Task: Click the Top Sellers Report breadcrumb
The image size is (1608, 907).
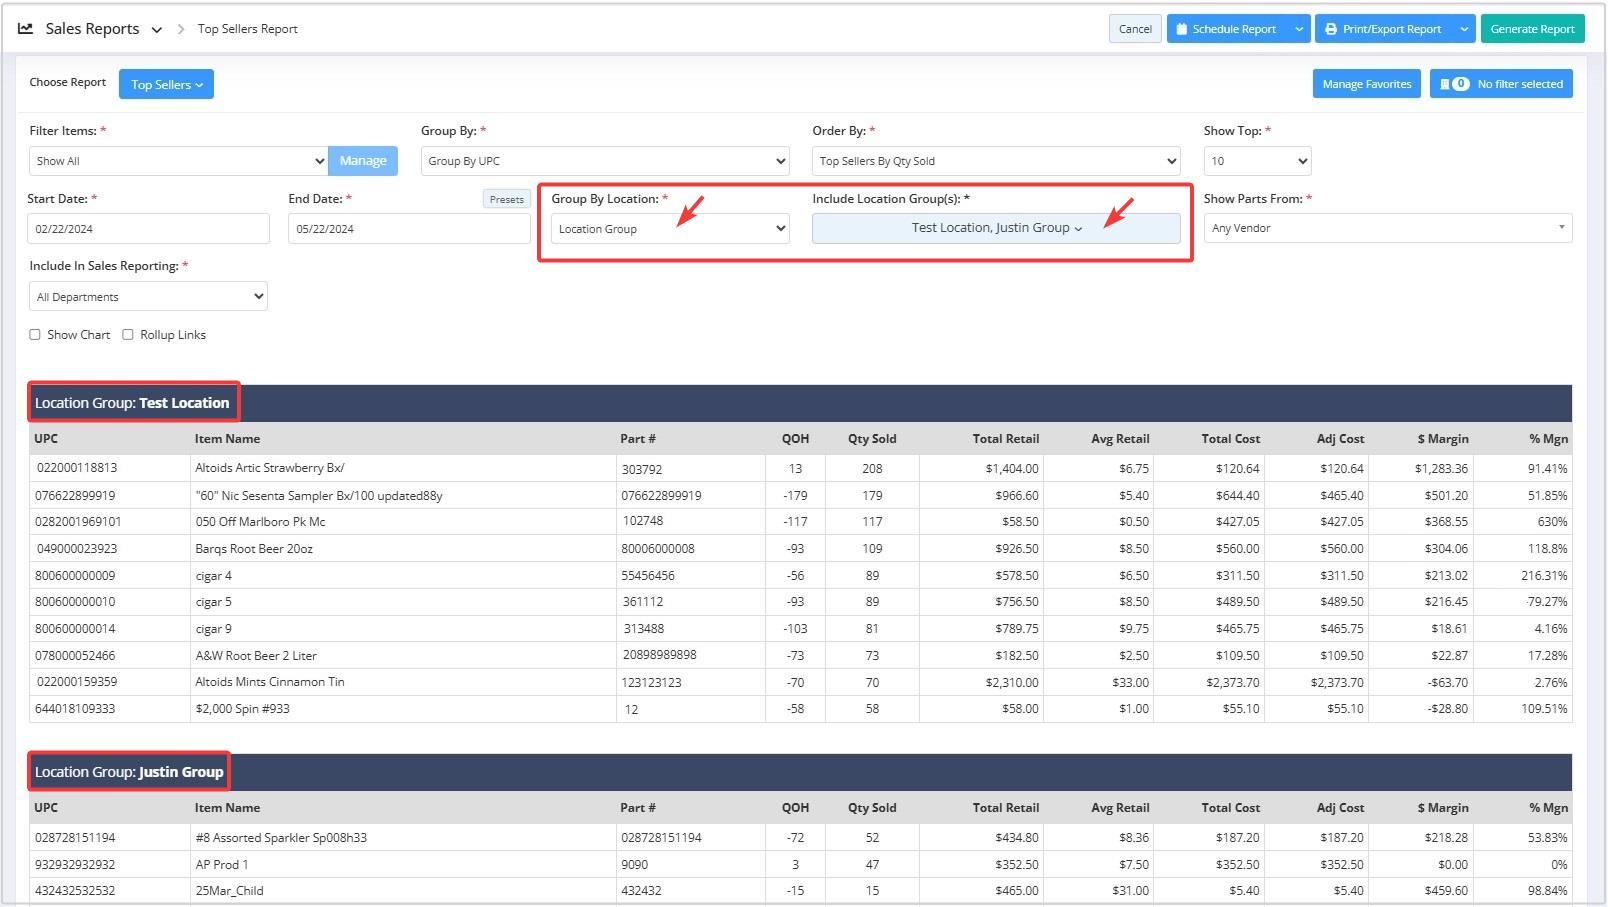Action: (248, 29)
